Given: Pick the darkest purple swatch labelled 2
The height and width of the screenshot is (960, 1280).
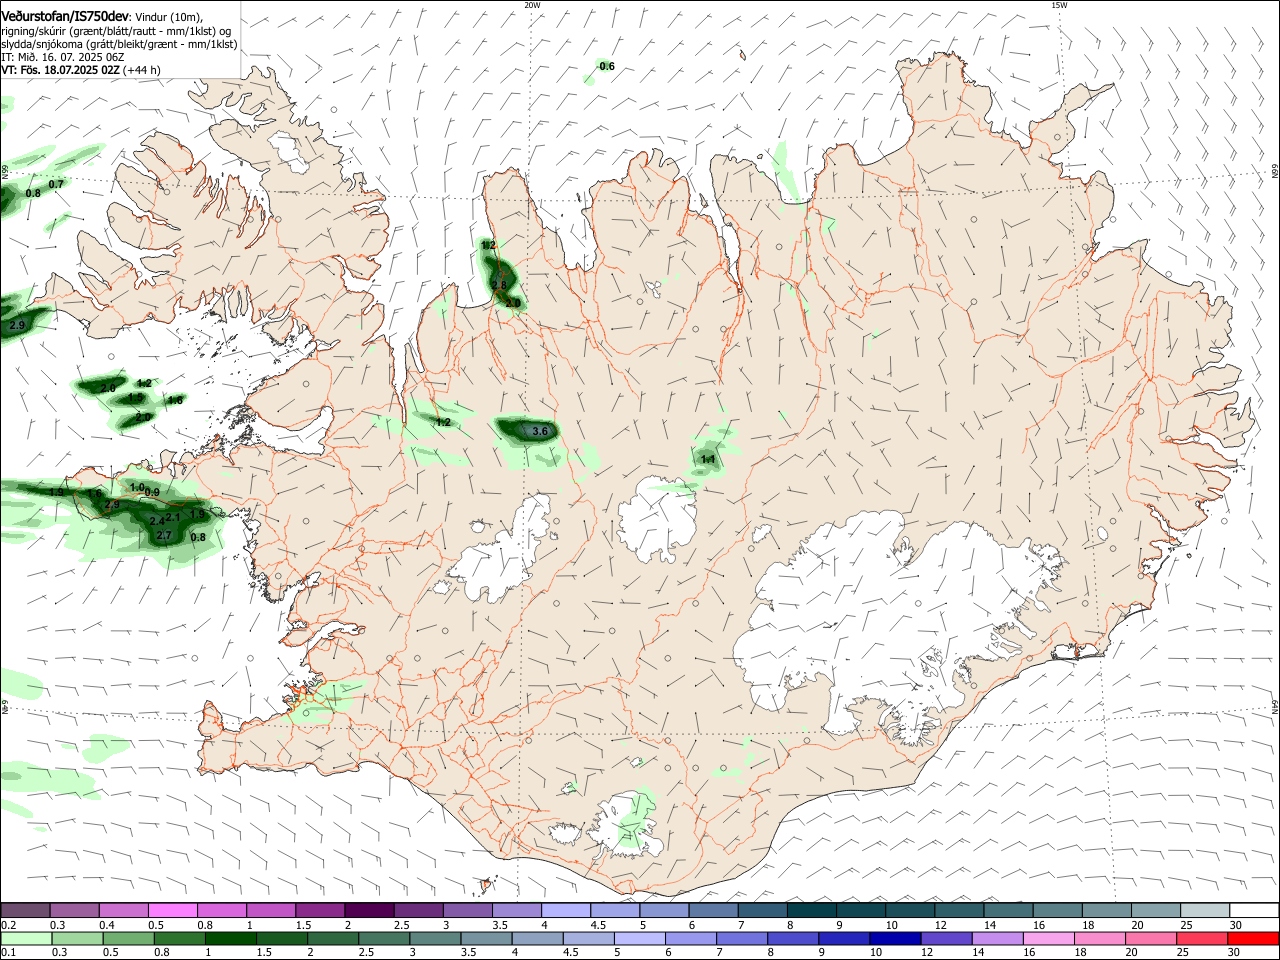Looking at the screenshot, I should (x=369, y=910).
